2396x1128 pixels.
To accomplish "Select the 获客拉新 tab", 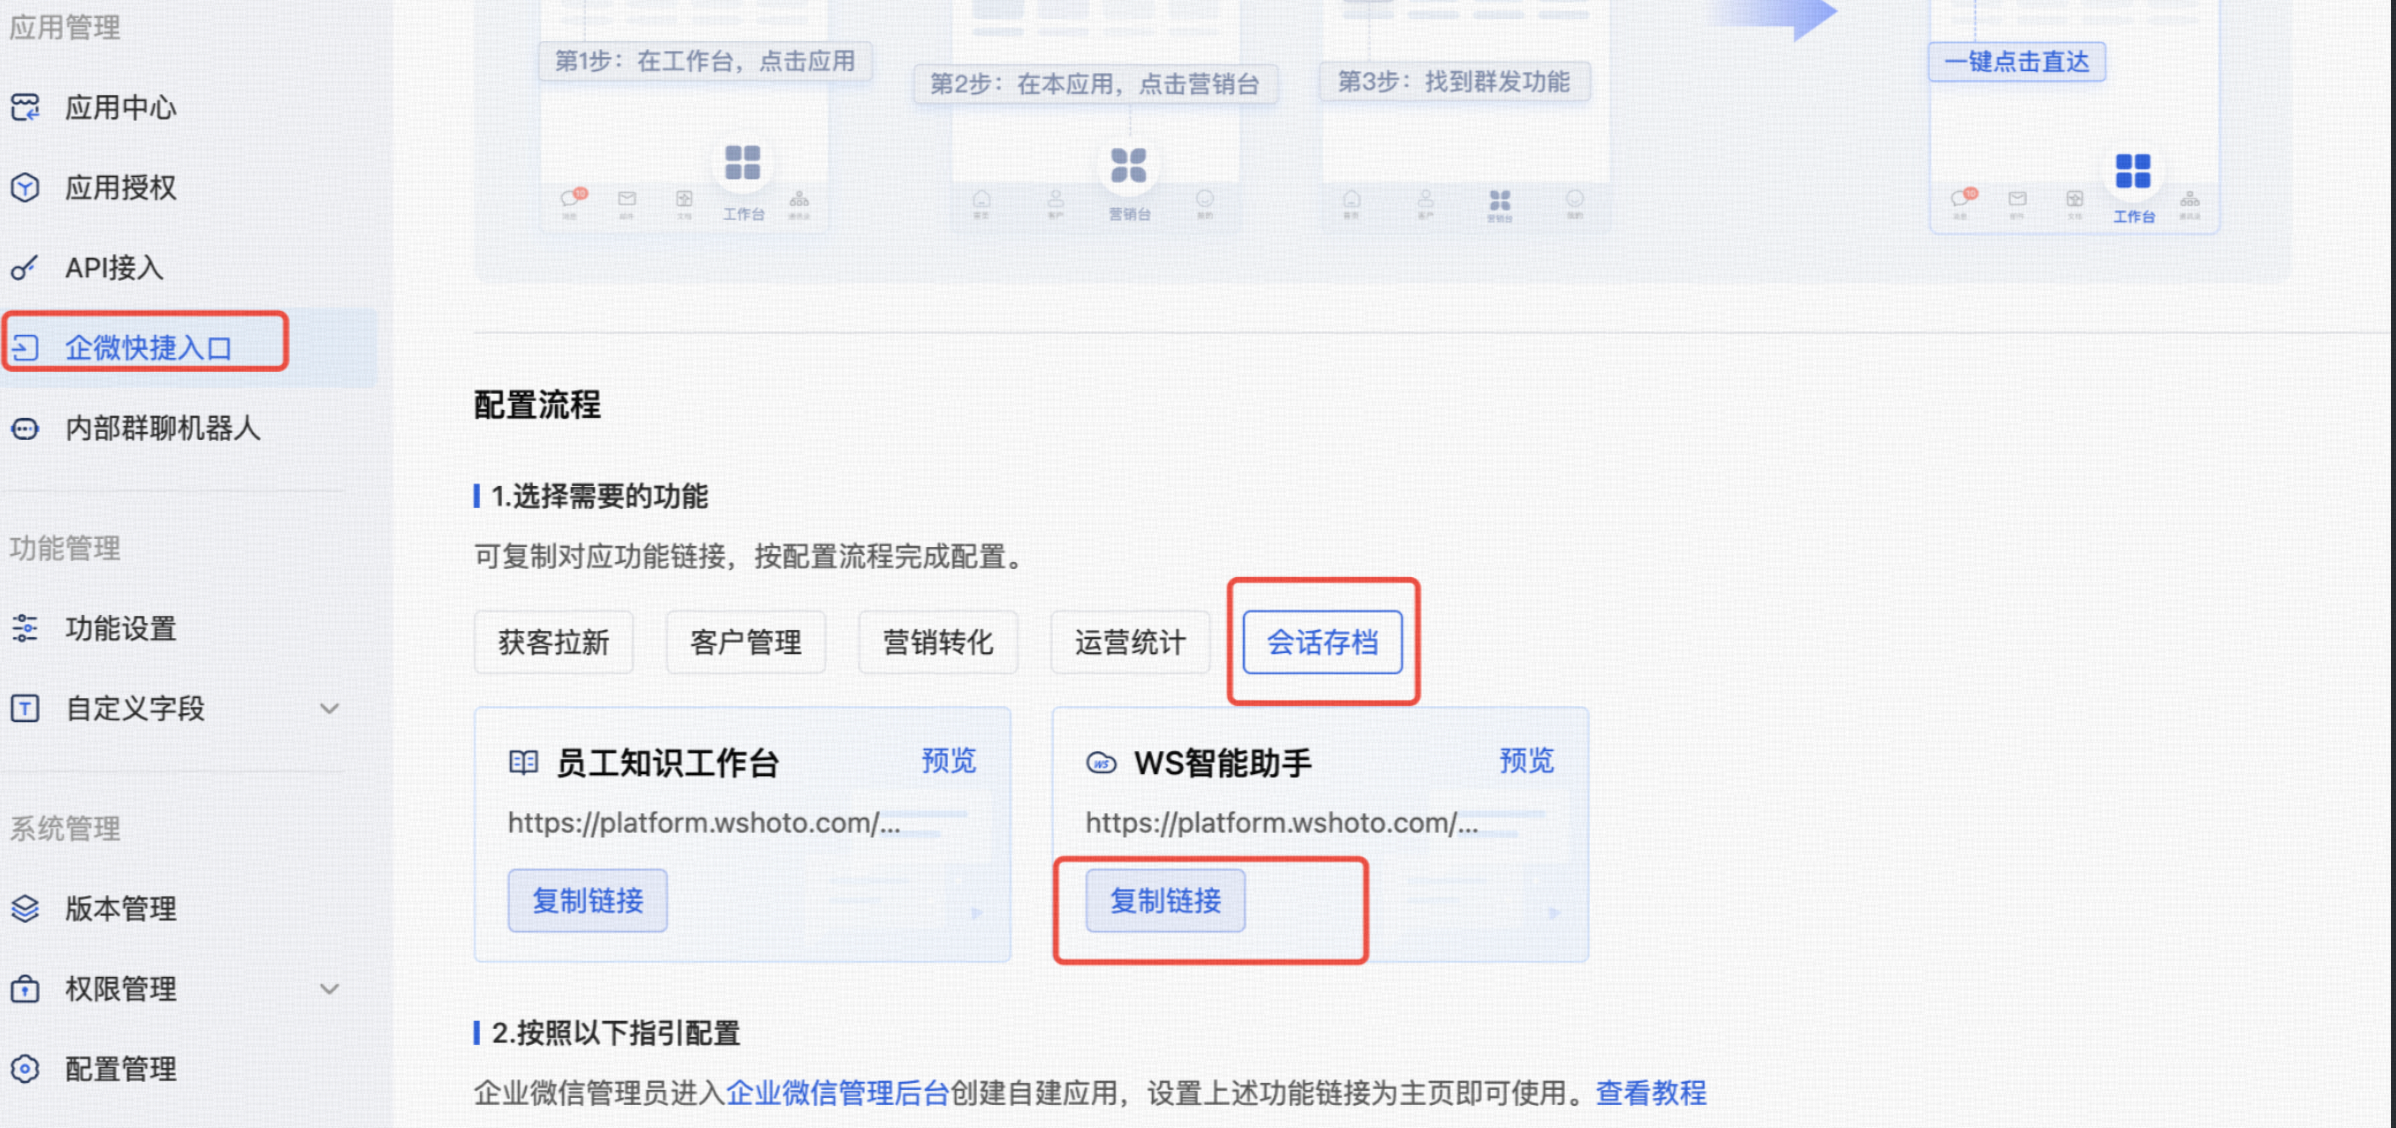I will pyautogui.click(x=553, y=642).
